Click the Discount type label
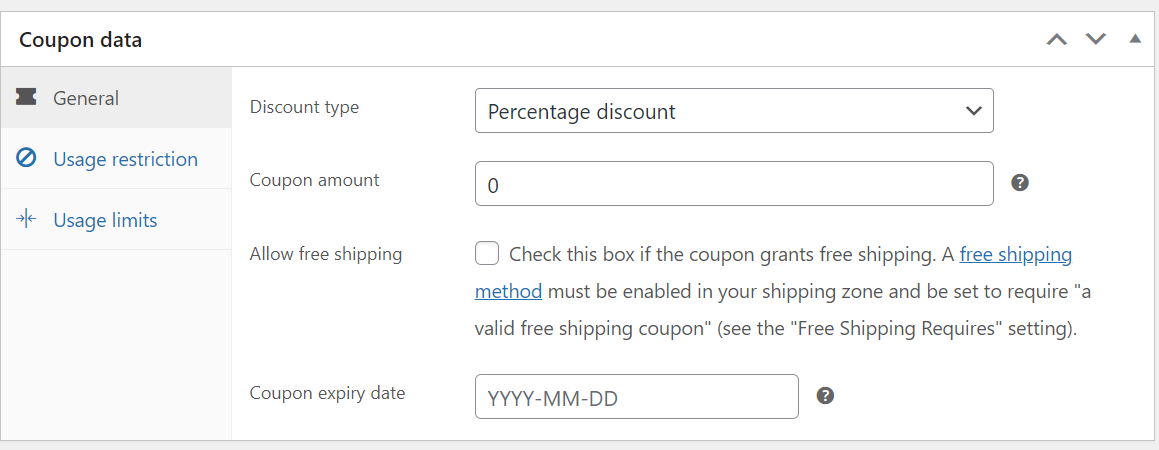Viewport: 1159px width, 450px height. point(304,107)
